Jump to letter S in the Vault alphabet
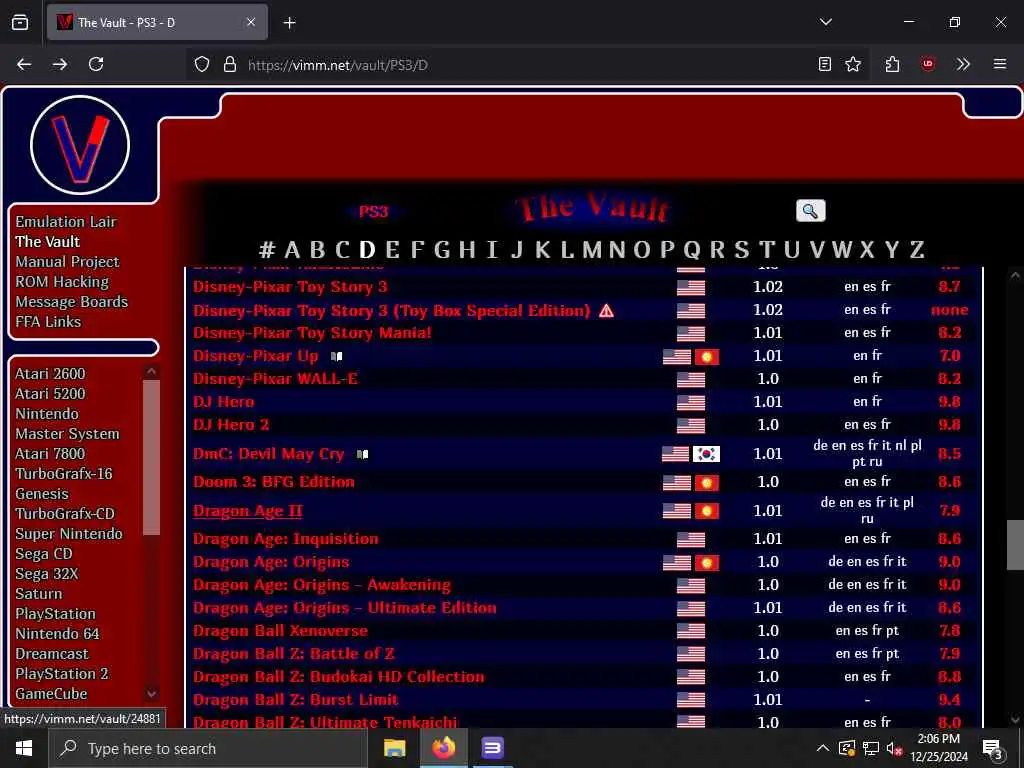 (741, 249)
